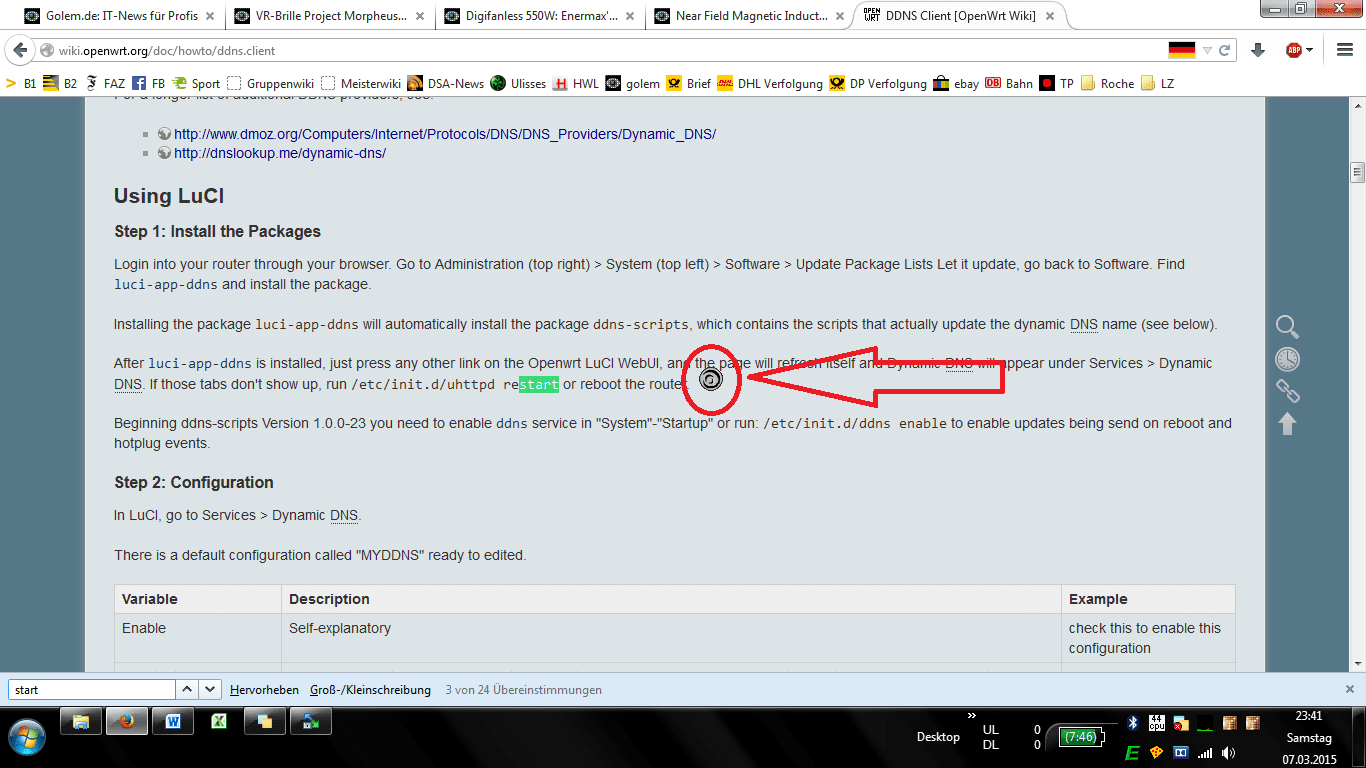Focus the find bar field containing 'start'
This screenshot has width=1366, height=768.
tap(91, 690)
